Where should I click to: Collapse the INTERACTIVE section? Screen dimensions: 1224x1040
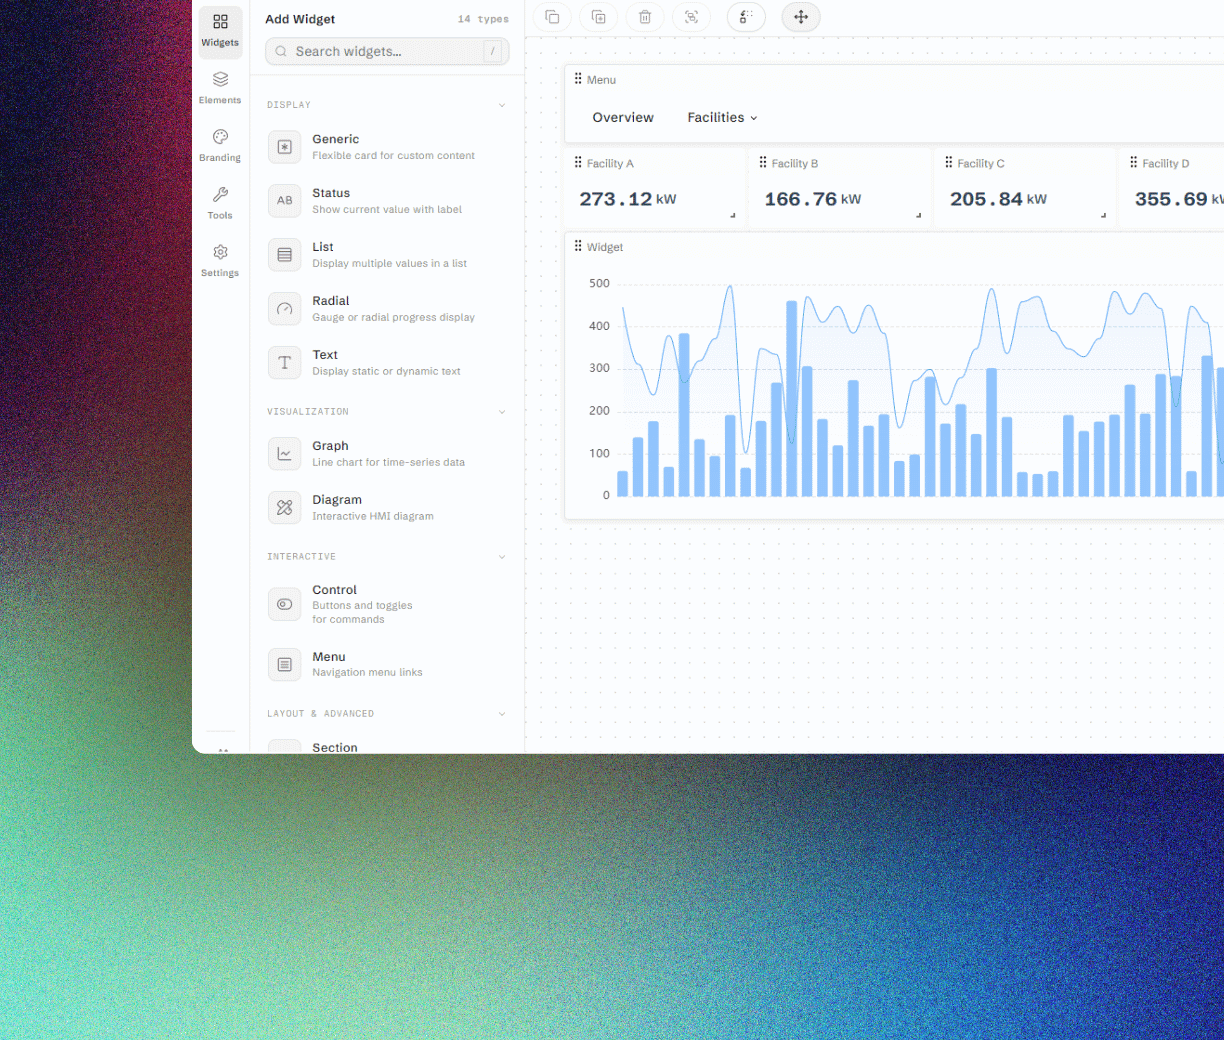[502, 557]
